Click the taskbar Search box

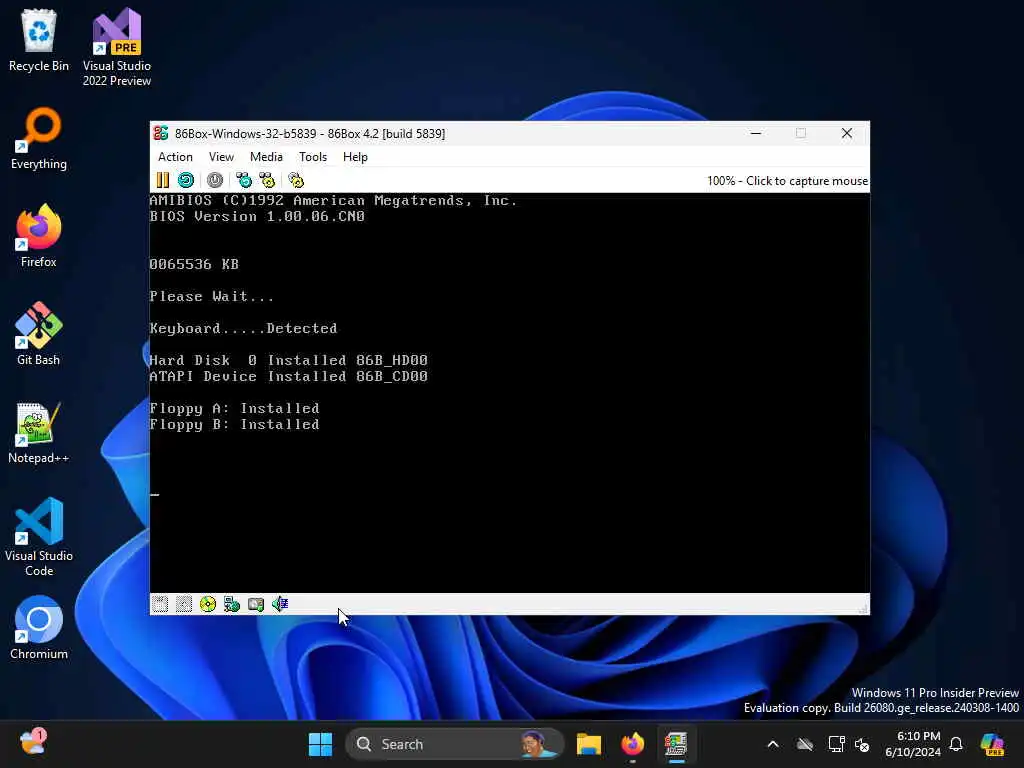[455, 744]
